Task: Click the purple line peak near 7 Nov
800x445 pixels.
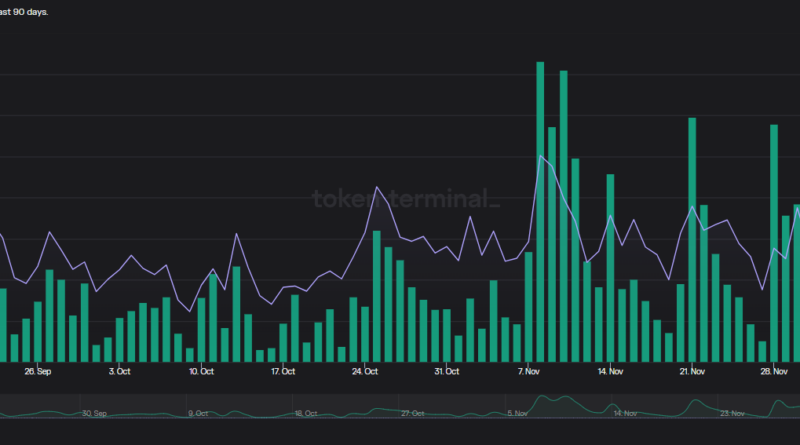Action: click(x=541, y=156)
